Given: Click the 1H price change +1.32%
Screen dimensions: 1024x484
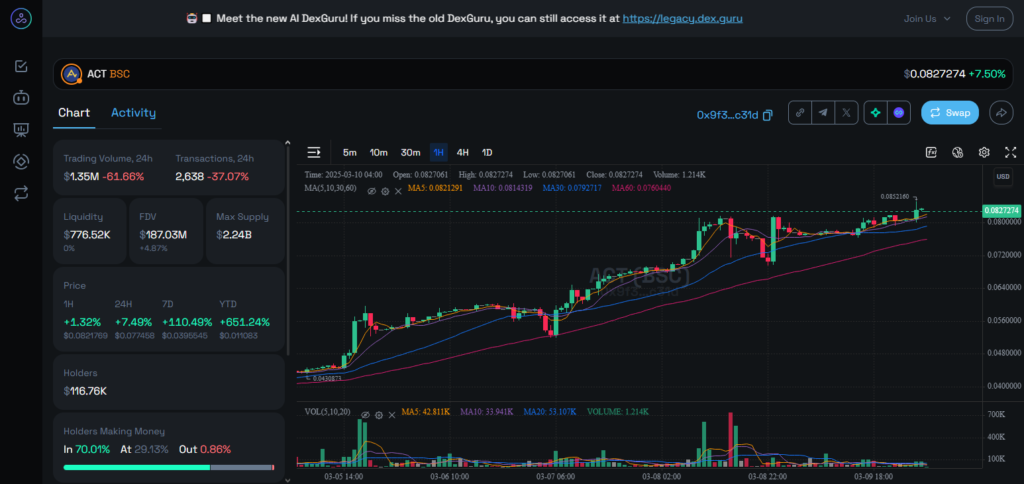Looking at the screenshot, I should click(x=82, y=322).
